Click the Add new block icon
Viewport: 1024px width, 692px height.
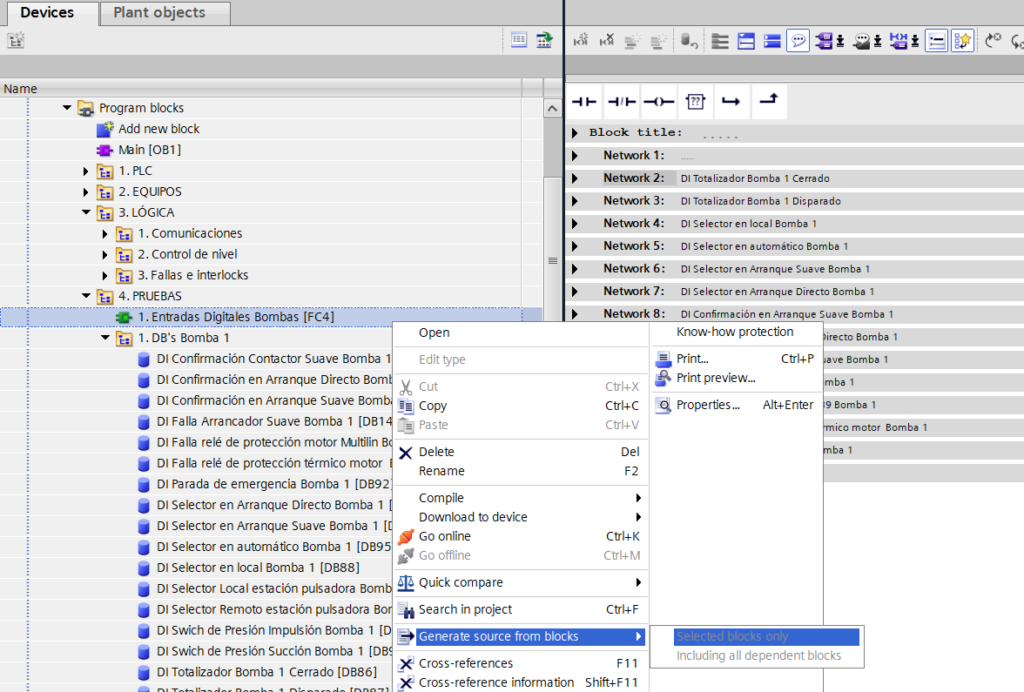pos(106,129)
